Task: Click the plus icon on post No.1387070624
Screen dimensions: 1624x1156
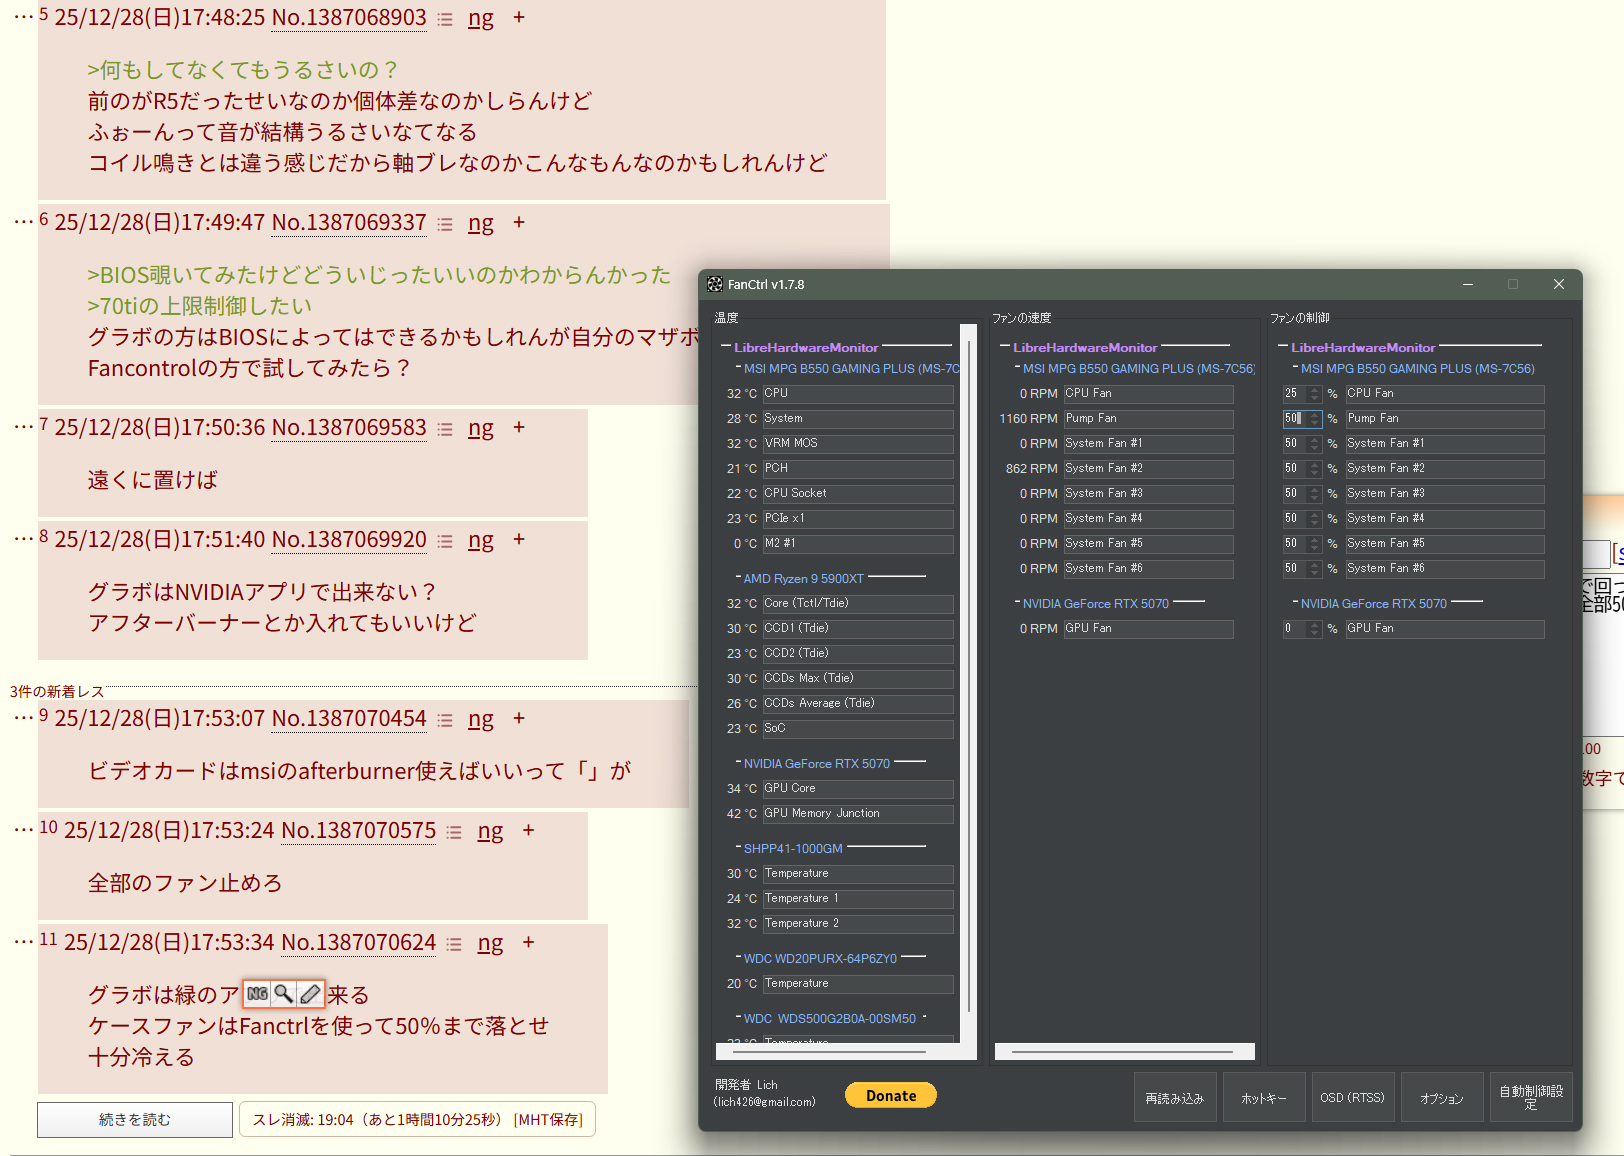Action: tap(528, 942)
